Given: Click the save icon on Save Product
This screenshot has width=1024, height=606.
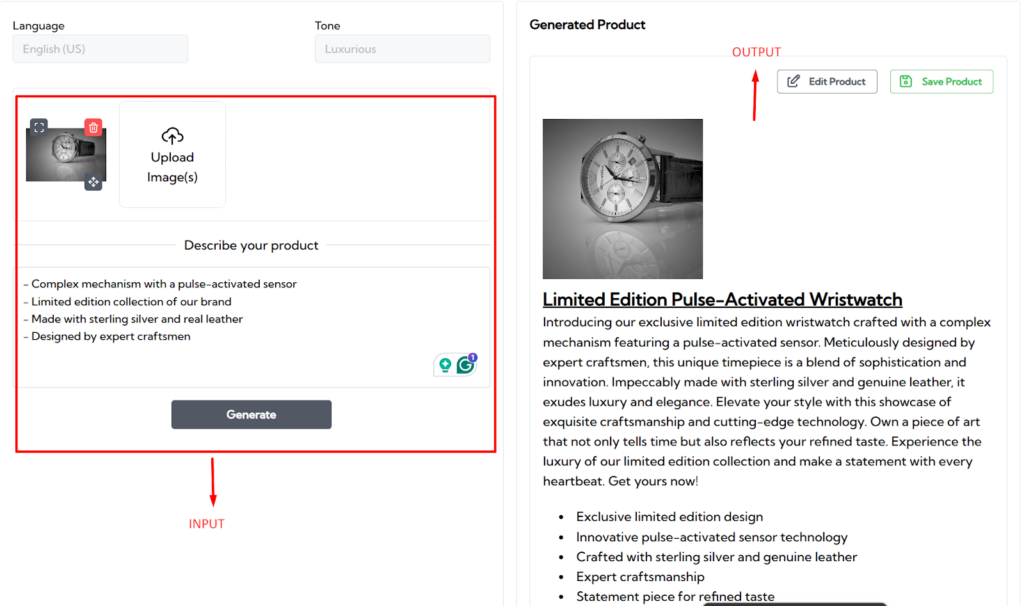Looking at the screenshot, I should [907, 81].
